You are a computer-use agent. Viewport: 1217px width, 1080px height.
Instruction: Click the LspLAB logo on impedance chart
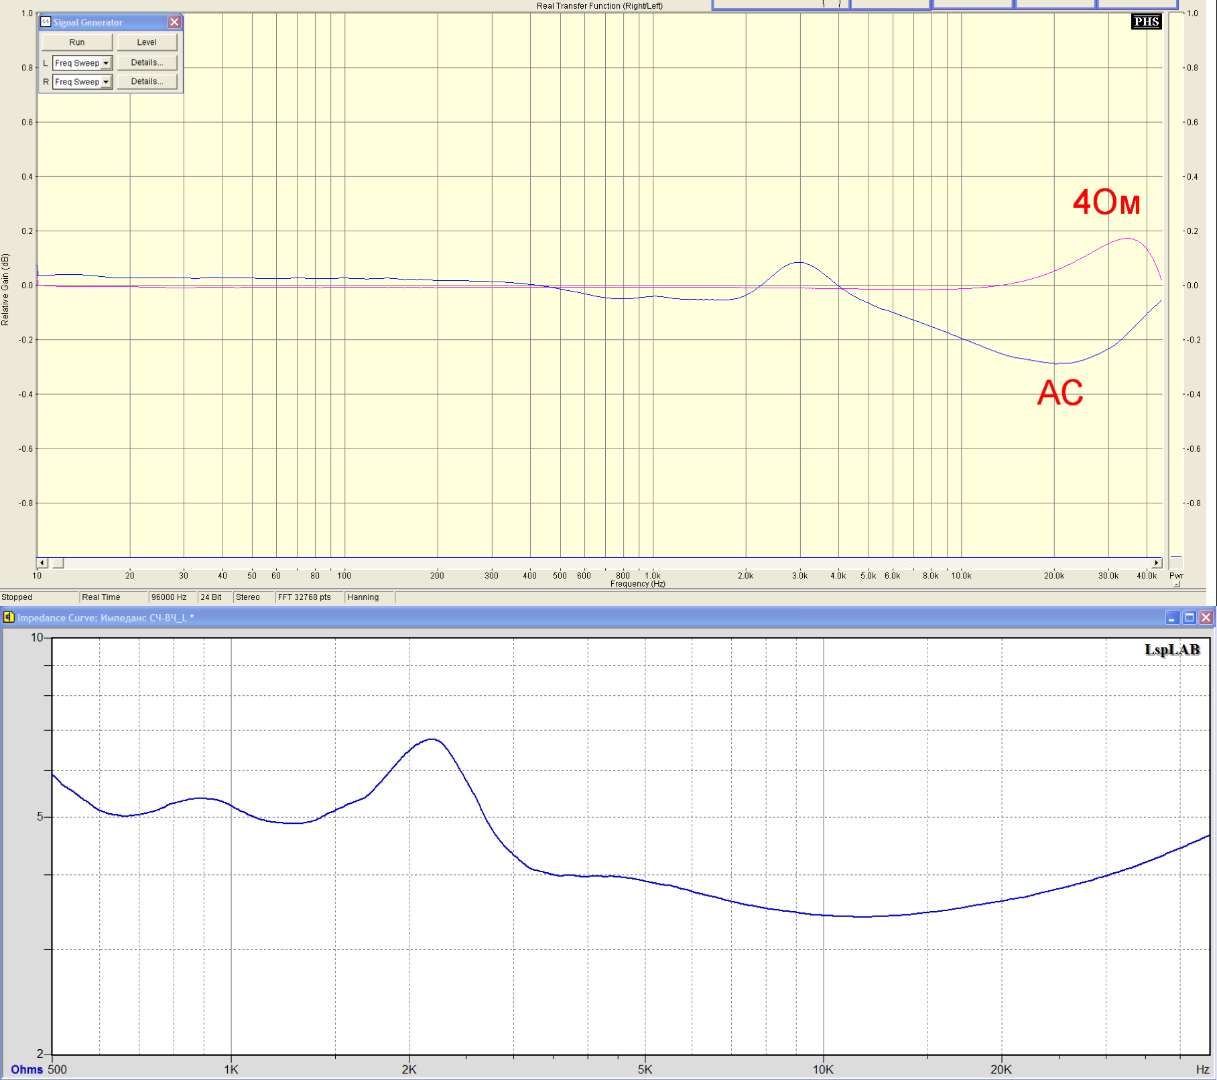tap(1171, 650)
